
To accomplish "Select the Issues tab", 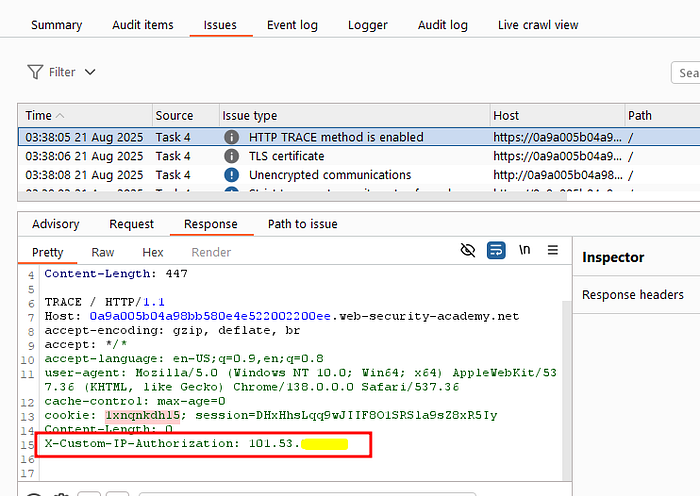I will (220, 25).
